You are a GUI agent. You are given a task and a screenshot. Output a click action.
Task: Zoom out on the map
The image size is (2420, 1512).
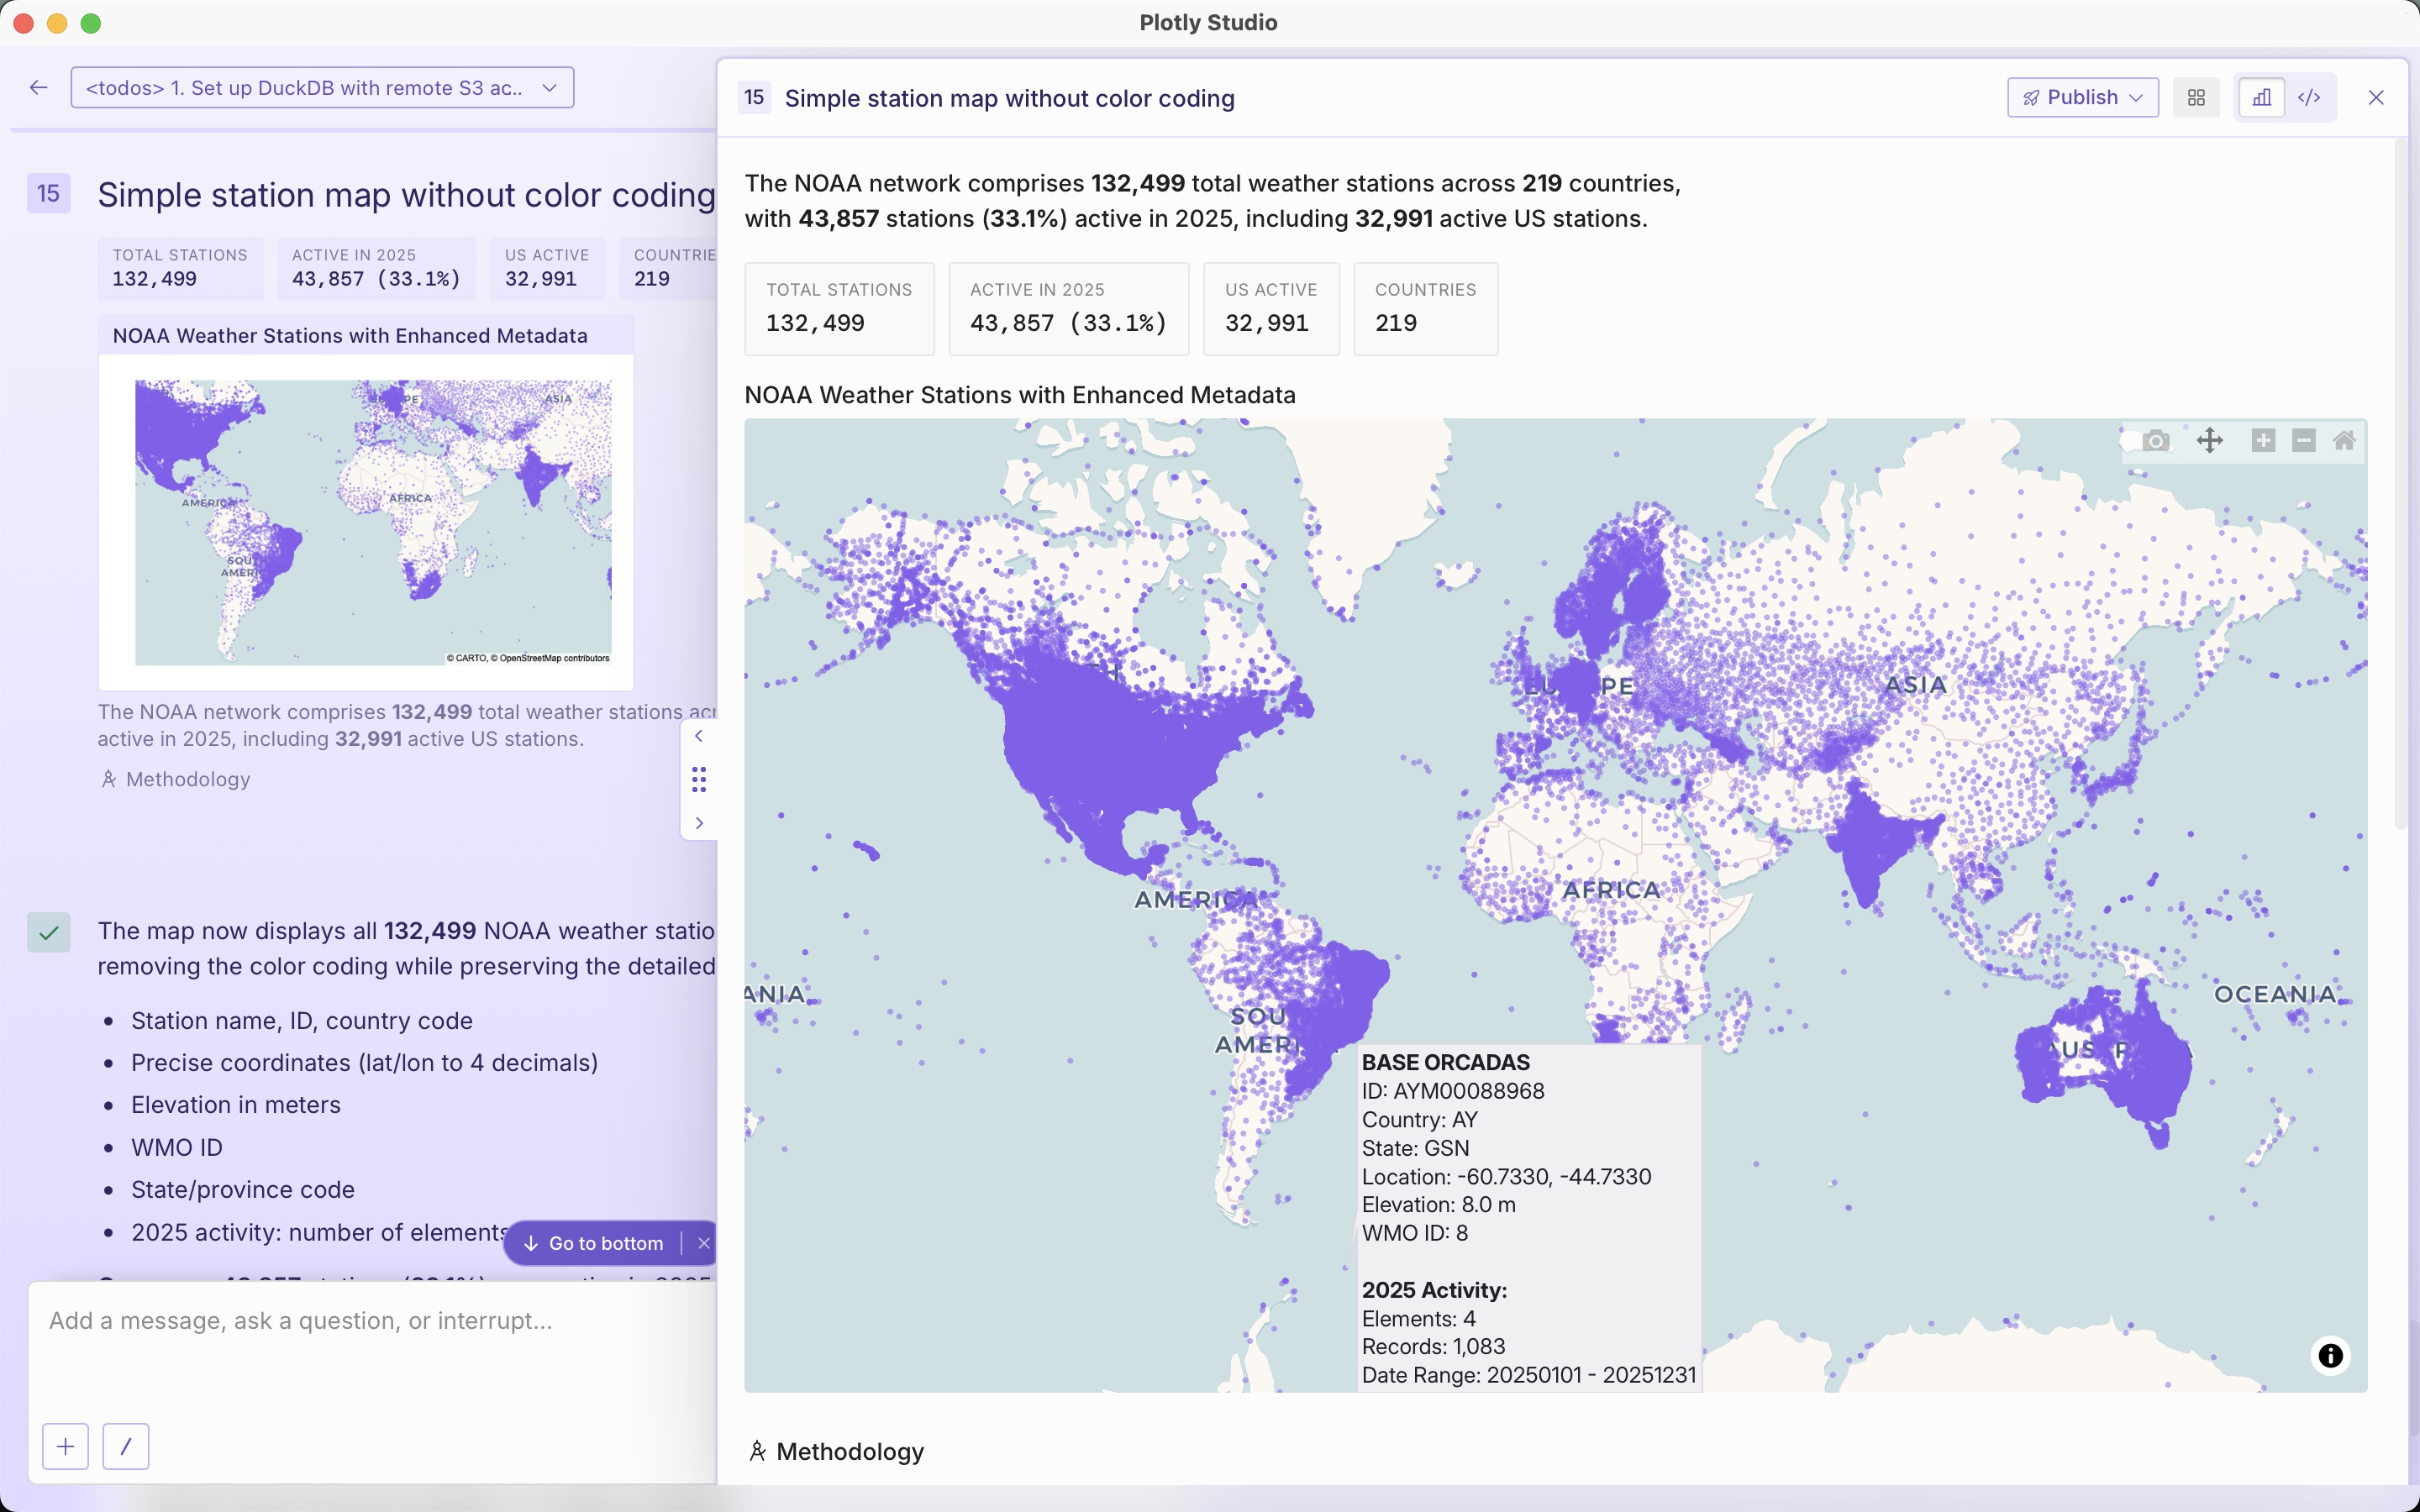tap(2303, 440)
